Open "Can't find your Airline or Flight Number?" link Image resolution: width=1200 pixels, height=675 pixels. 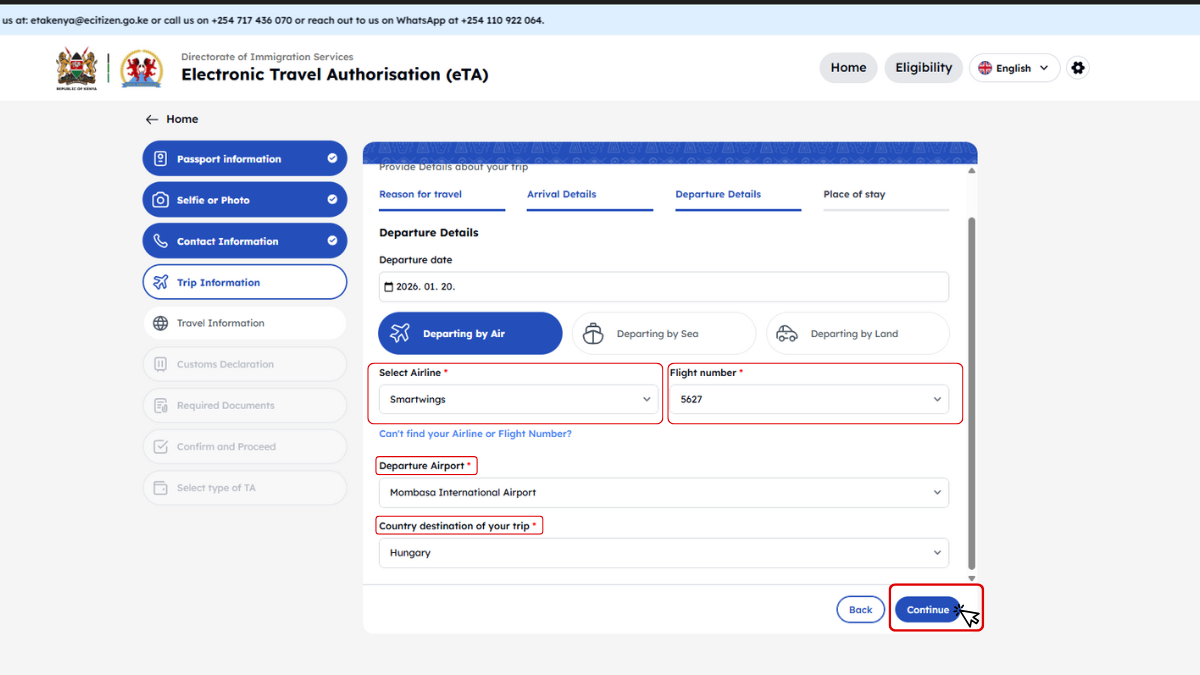point(475,434)
